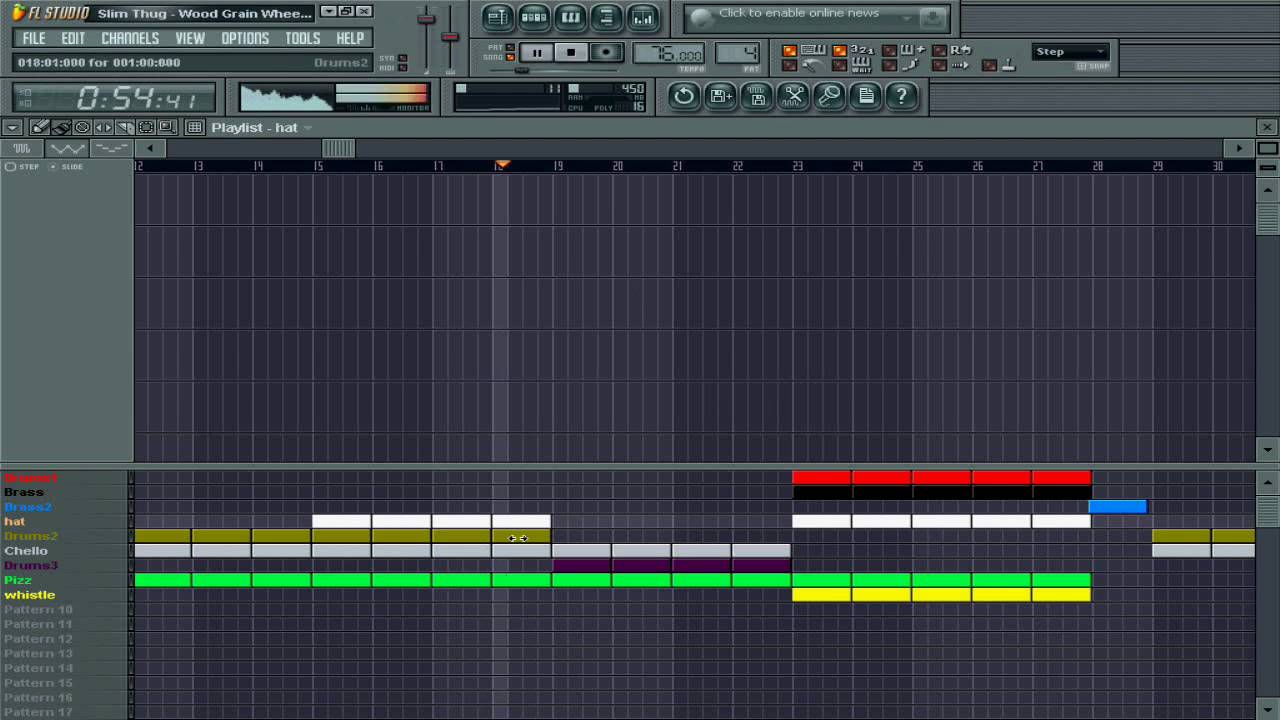Open the playlist menu arrow dropdown
1280x720 pixels.
click(x=12, y=127)
